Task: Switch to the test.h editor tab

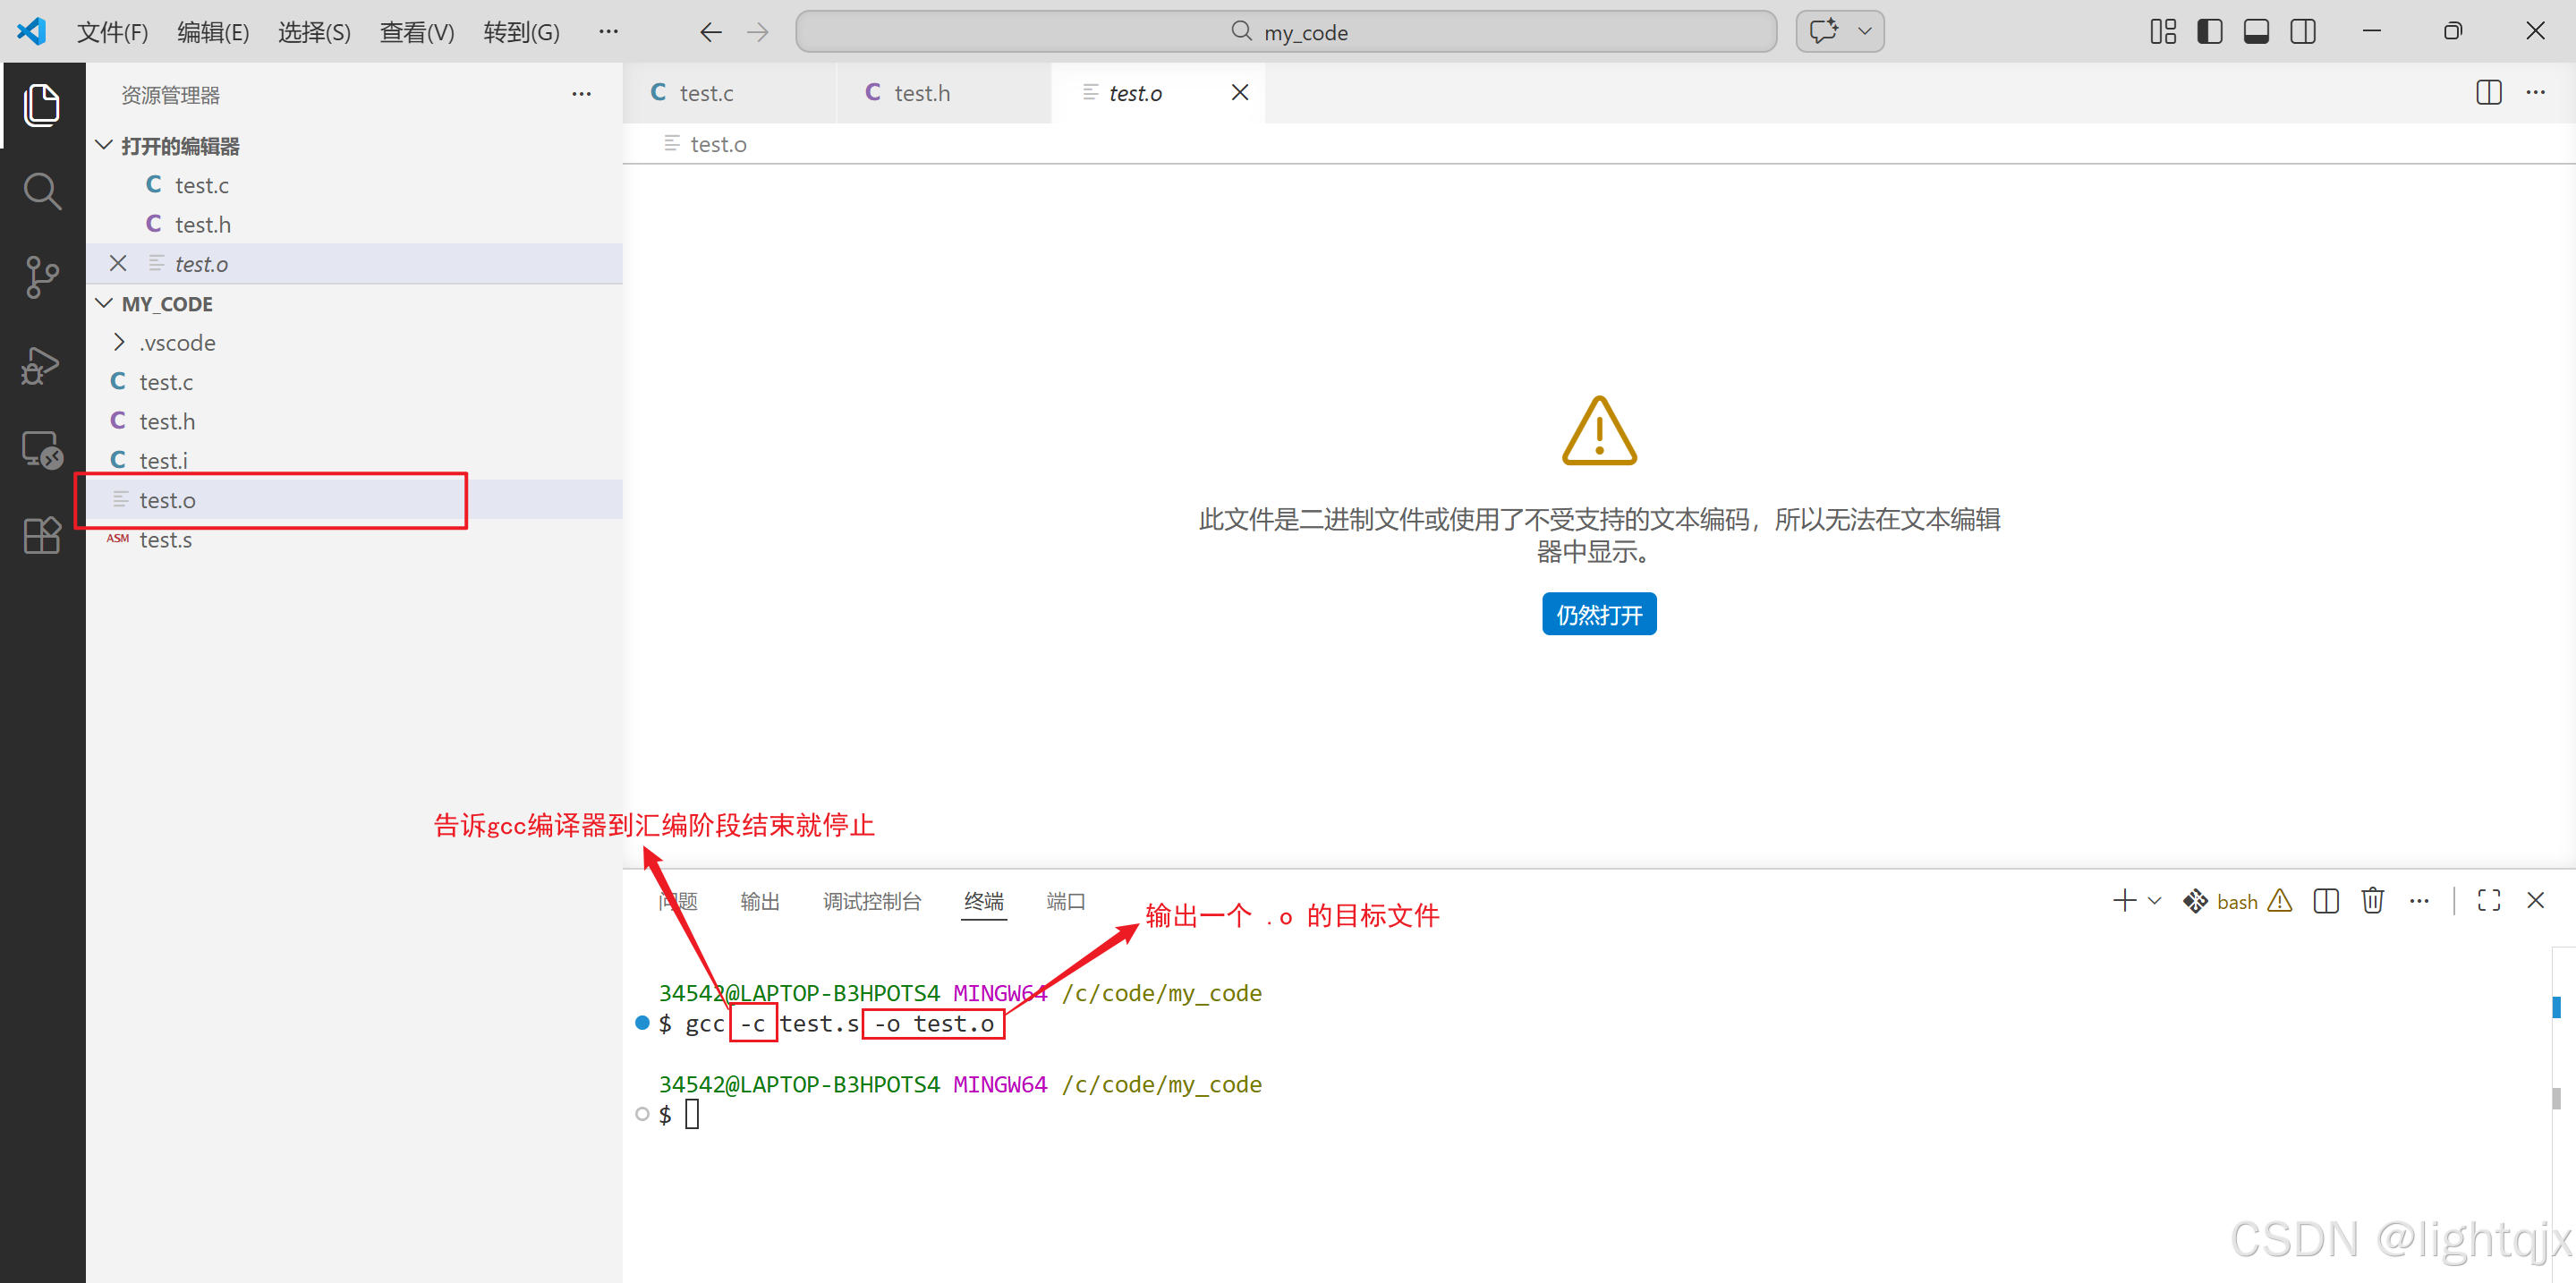Action: 944,93
